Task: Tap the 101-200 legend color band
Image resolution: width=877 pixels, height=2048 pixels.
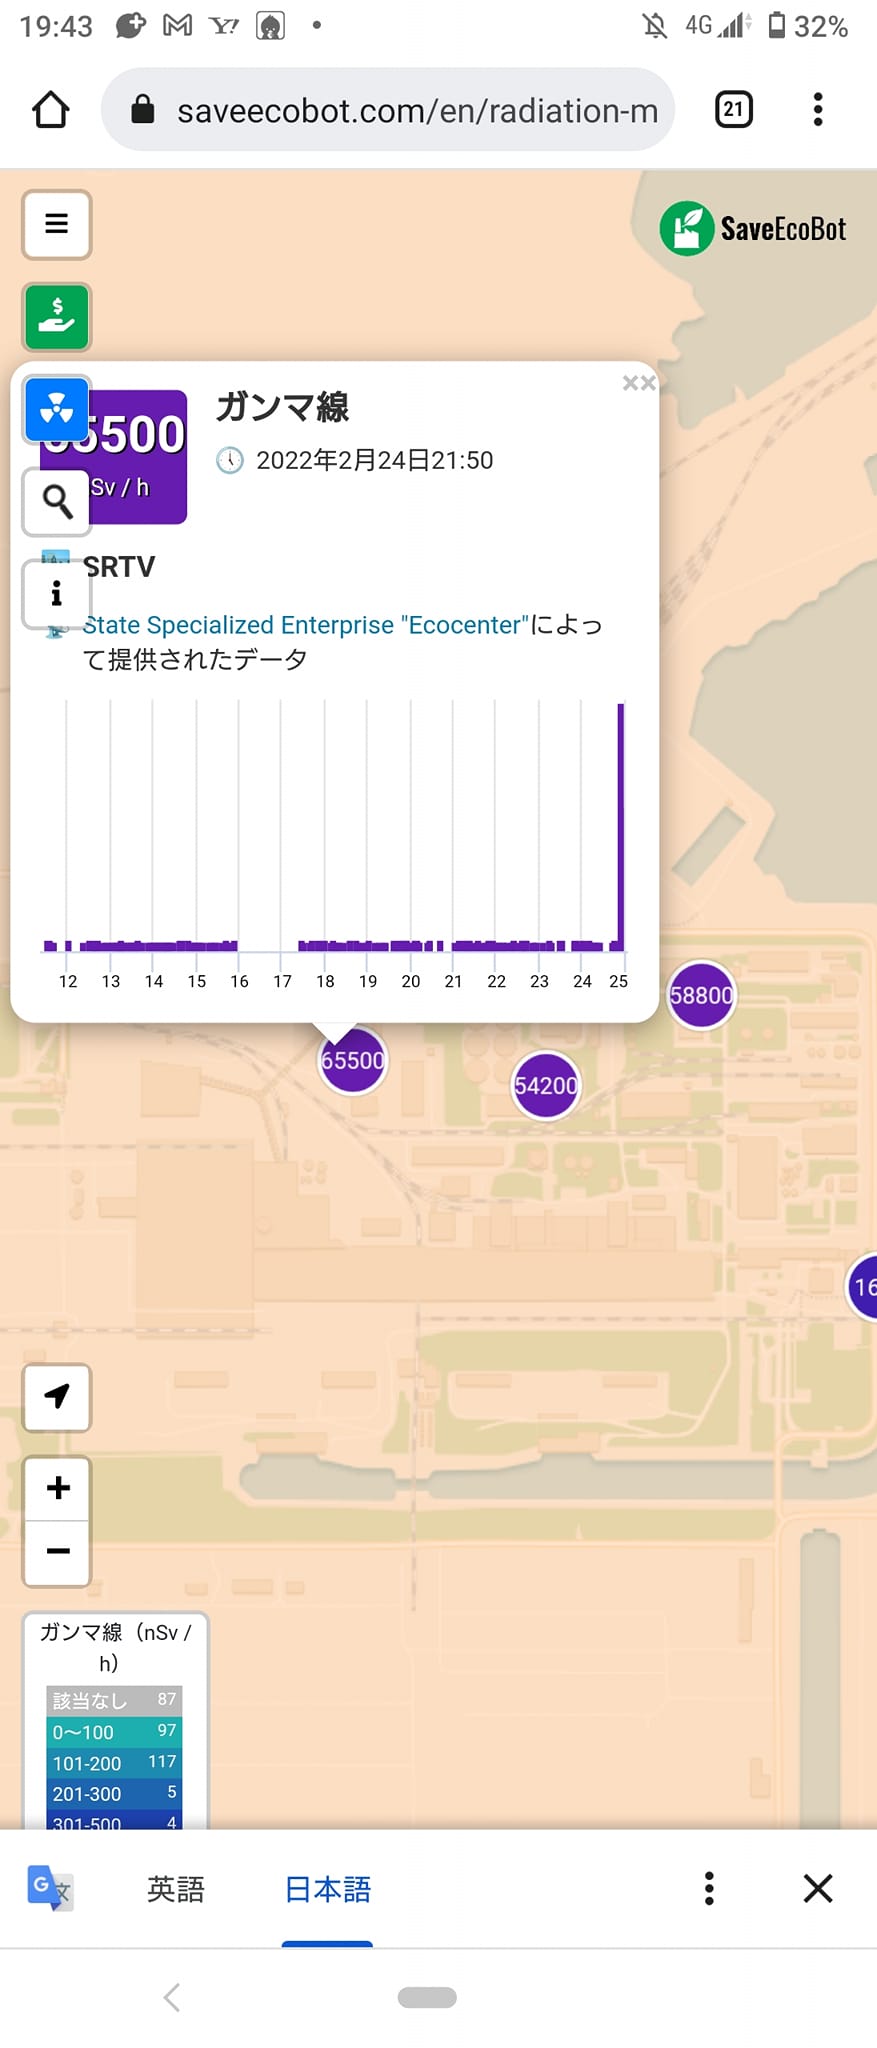Action: (115, 1762)
